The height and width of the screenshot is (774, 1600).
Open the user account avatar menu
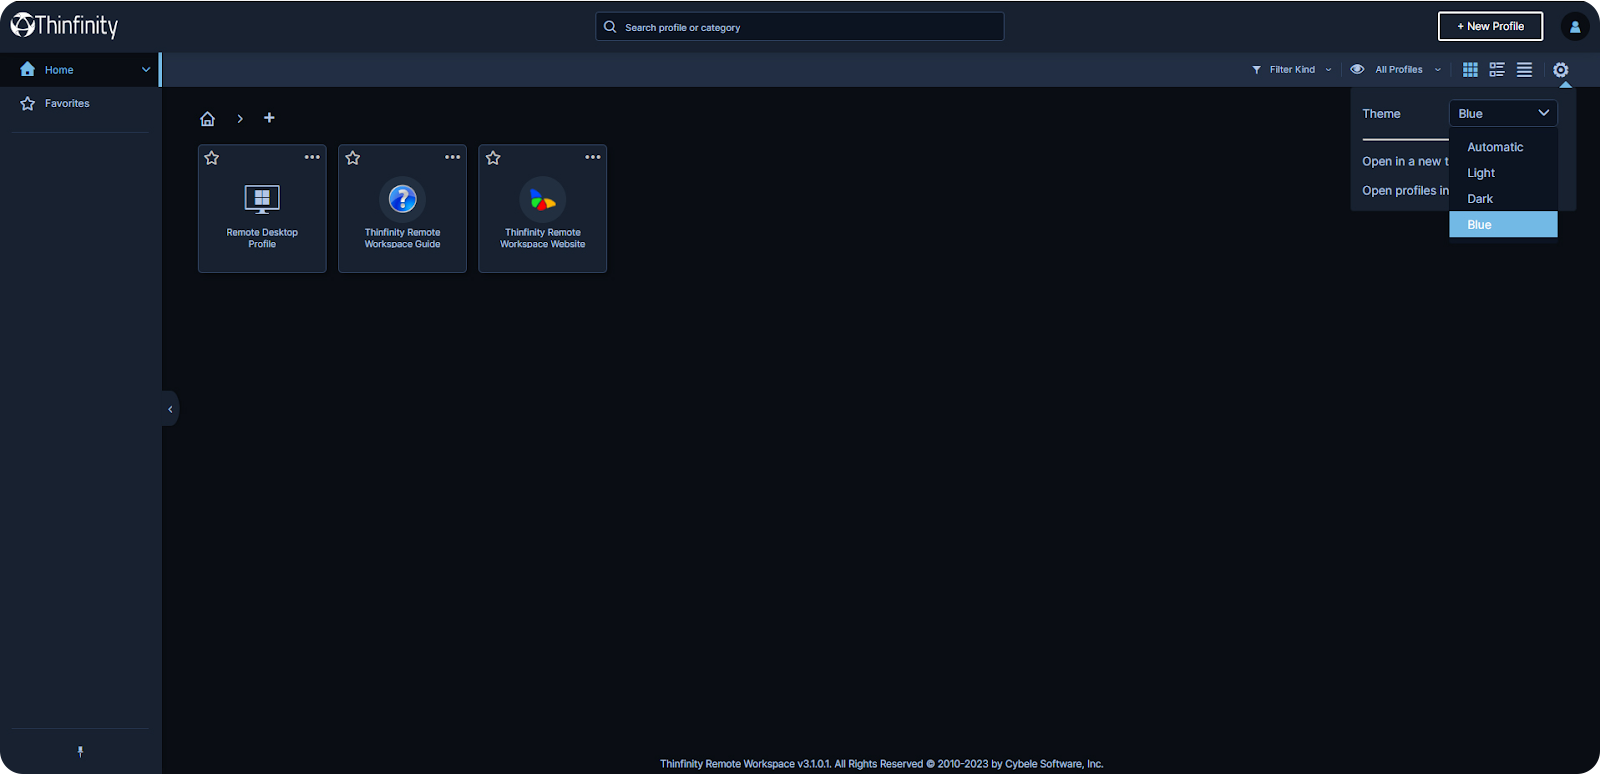(x=1575, y=27)
